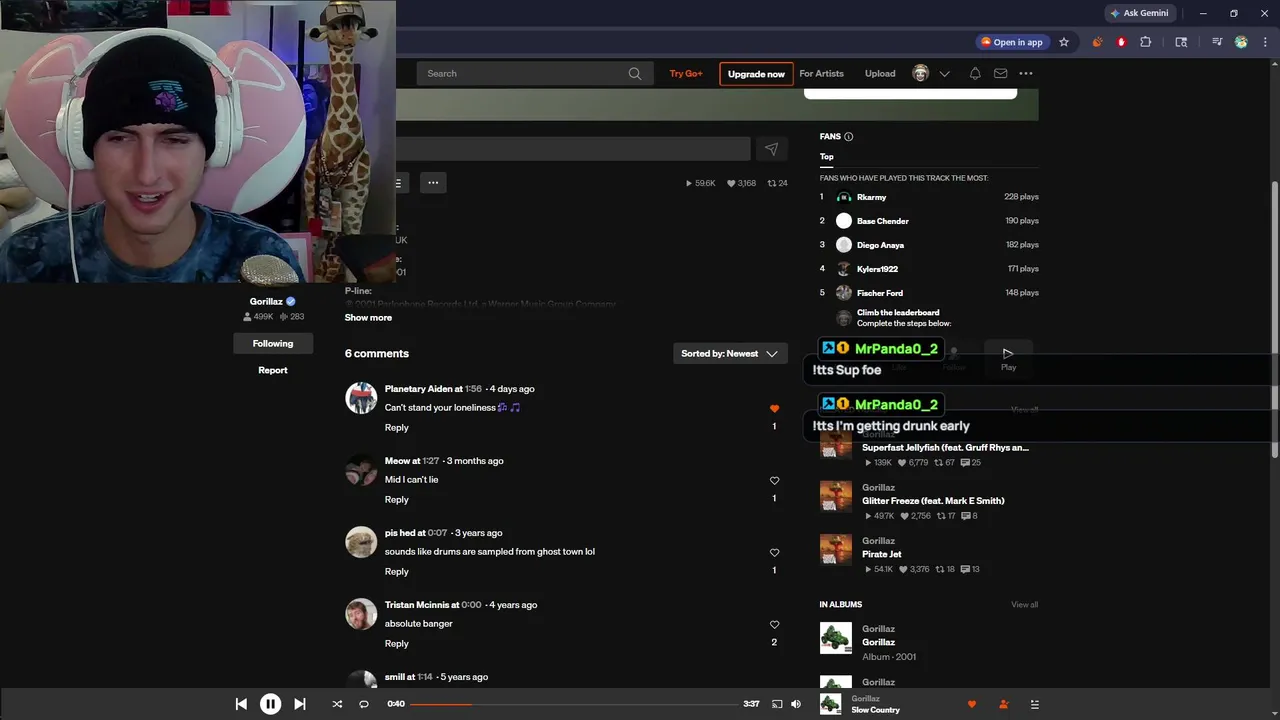Mute the player volume
The width and height of the screenshot is (1280, 720).
point(796,704)
